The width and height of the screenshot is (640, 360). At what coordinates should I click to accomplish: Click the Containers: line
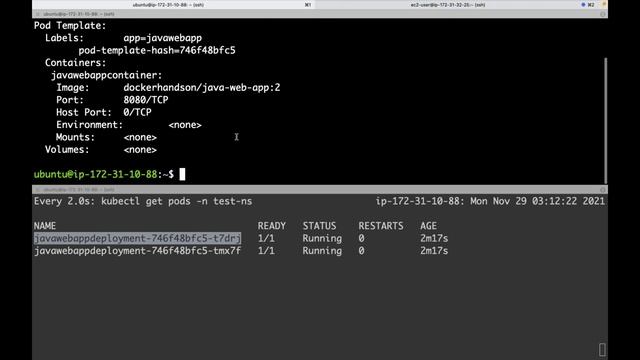[75, 63]
